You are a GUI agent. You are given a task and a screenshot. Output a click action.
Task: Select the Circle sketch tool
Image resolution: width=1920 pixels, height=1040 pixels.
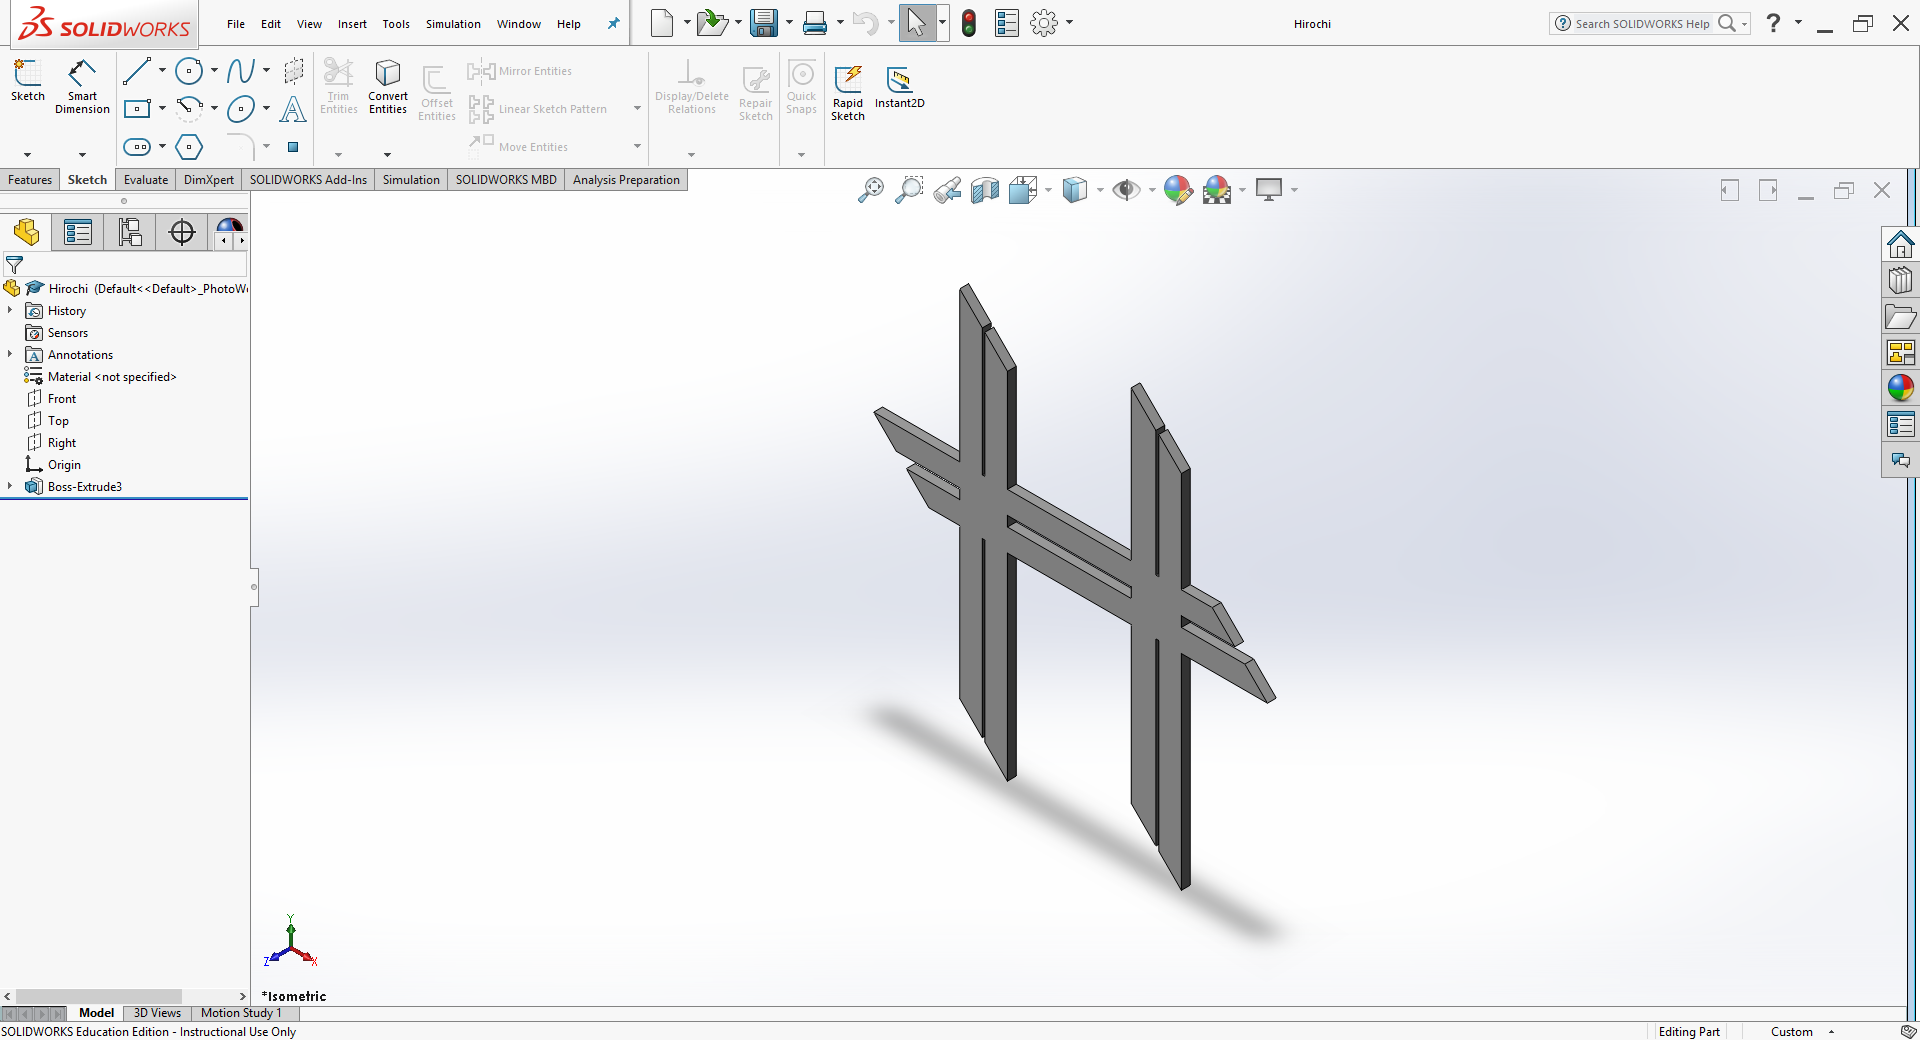coord(189,71)
